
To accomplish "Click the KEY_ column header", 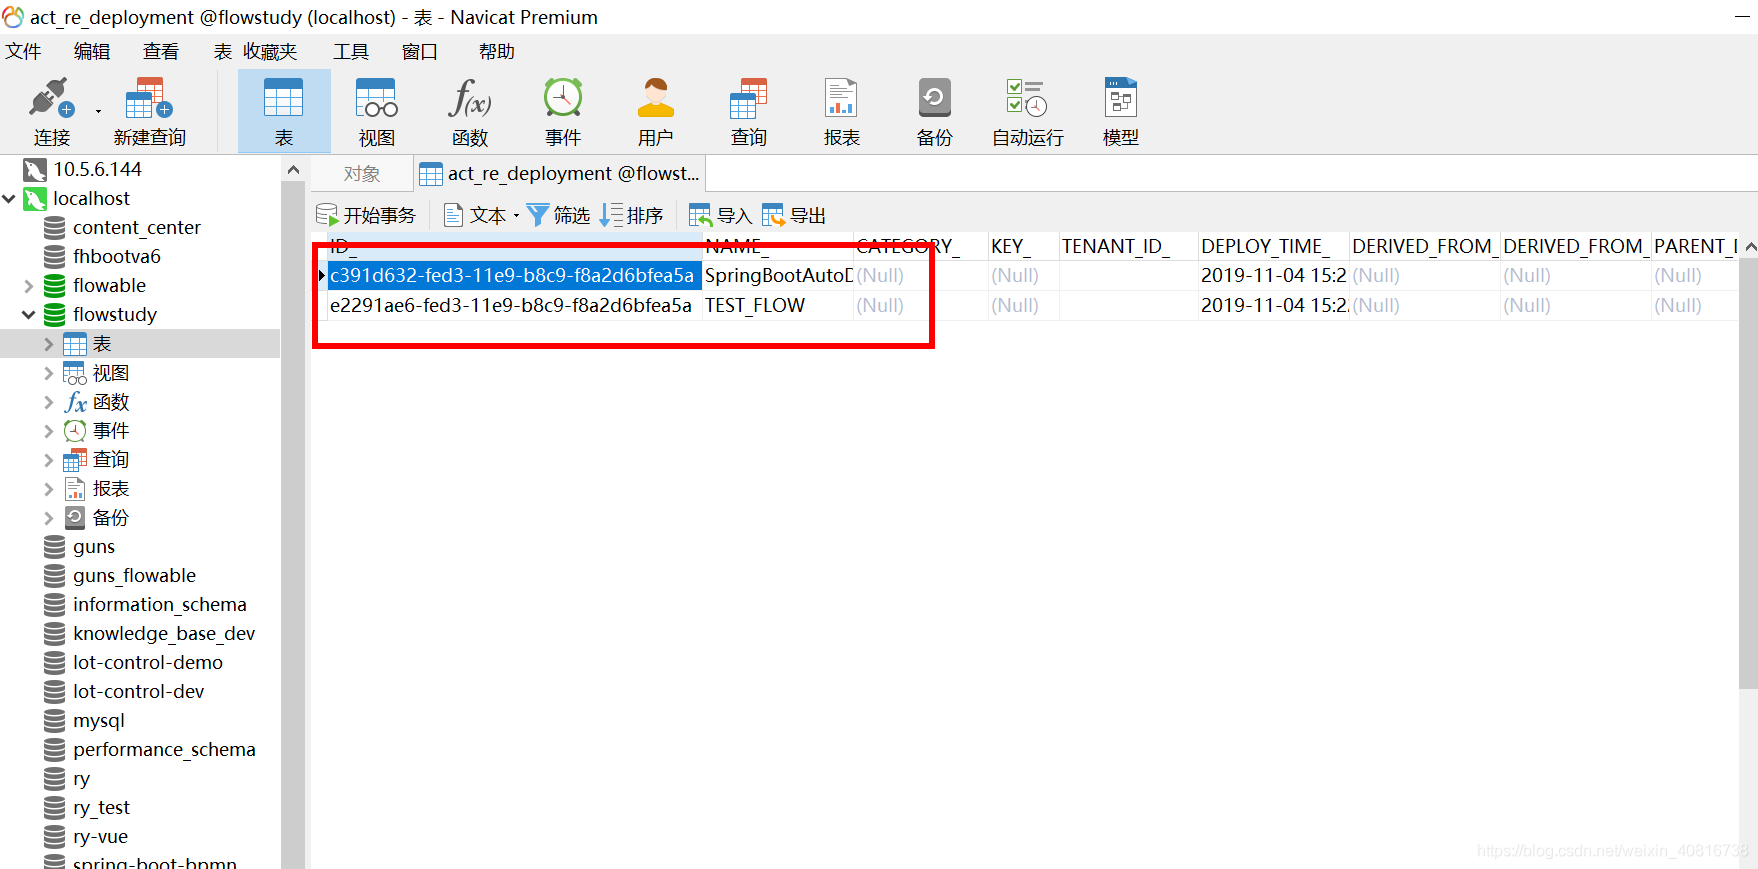I will coord(1023,246).
